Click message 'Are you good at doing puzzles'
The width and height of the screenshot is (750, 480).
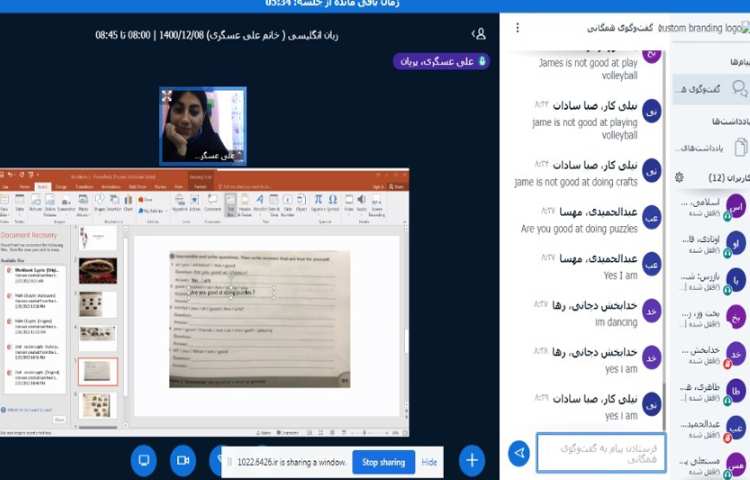point(579,229)
